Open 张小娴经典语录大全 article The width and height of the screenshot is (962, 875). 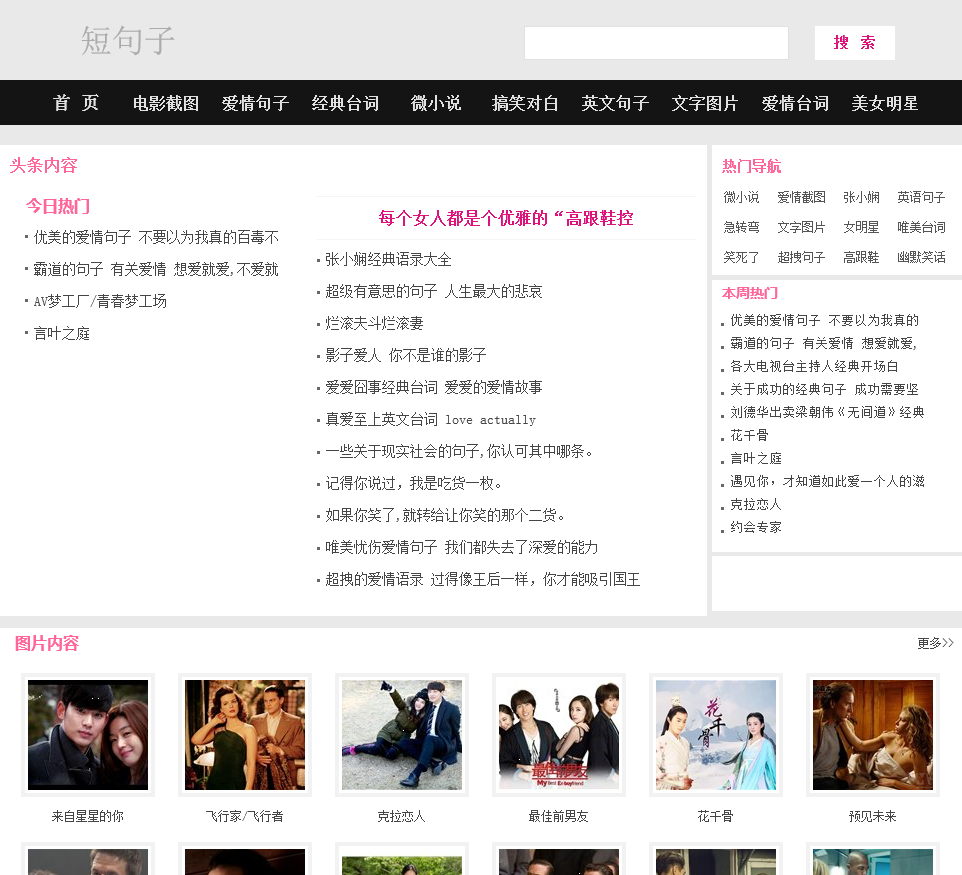tap(388, 260)
